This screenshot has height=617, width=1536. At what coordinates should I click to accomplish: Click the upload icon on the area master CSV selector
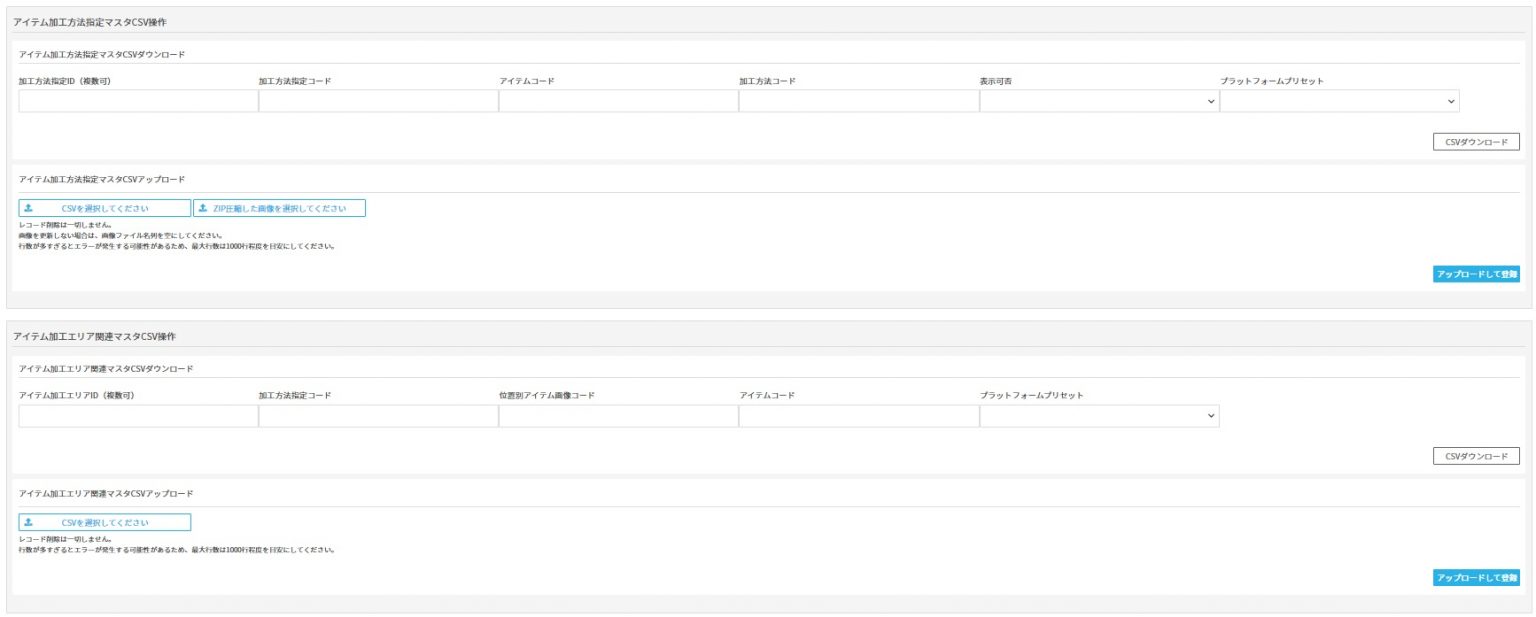click(28, 522)
